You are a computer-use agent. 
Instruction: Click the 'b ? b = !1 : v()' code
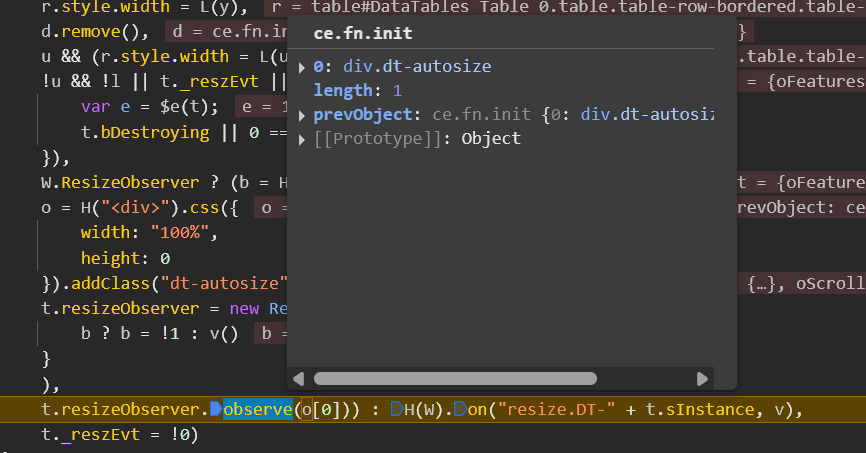click(160, 334)
